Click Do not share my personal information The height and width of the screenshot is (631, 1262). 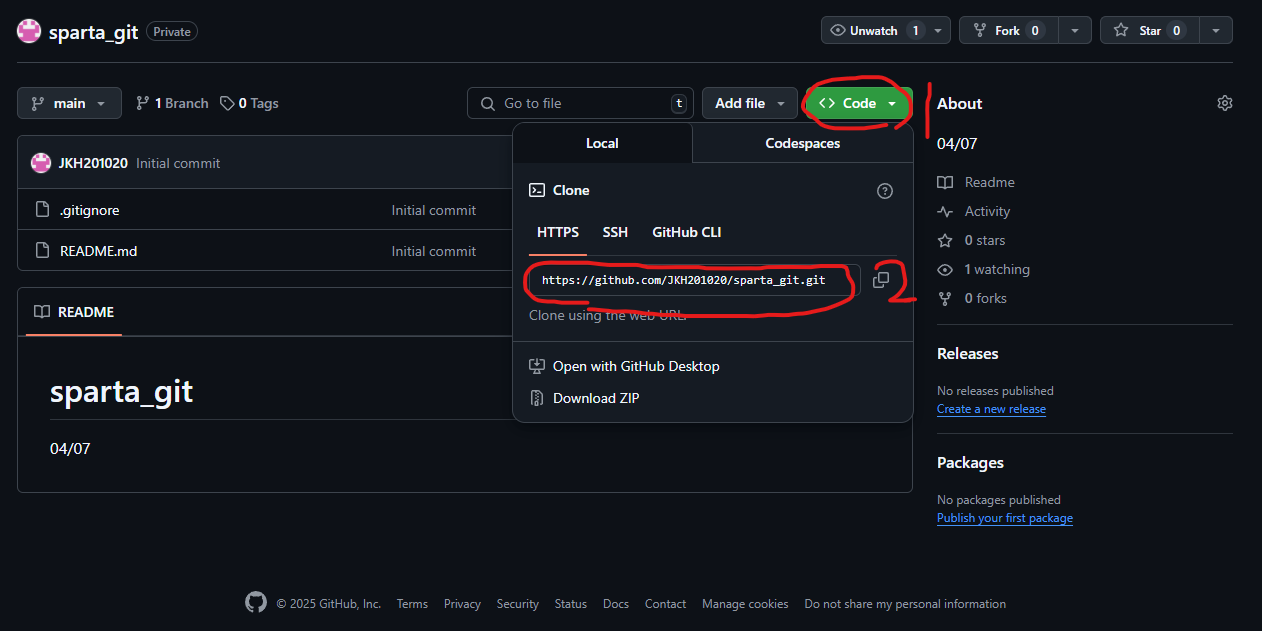click(x=905, y=603)
